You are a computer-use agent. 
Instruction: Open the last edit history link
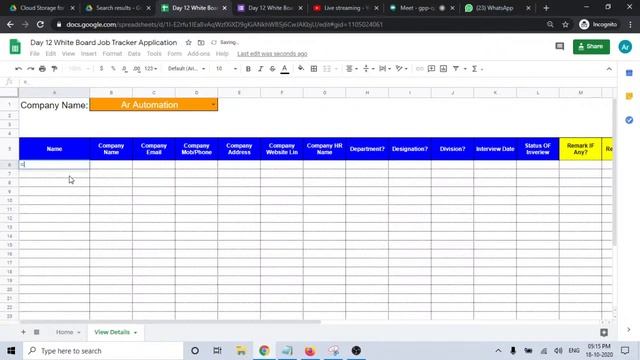coord(272,54)
